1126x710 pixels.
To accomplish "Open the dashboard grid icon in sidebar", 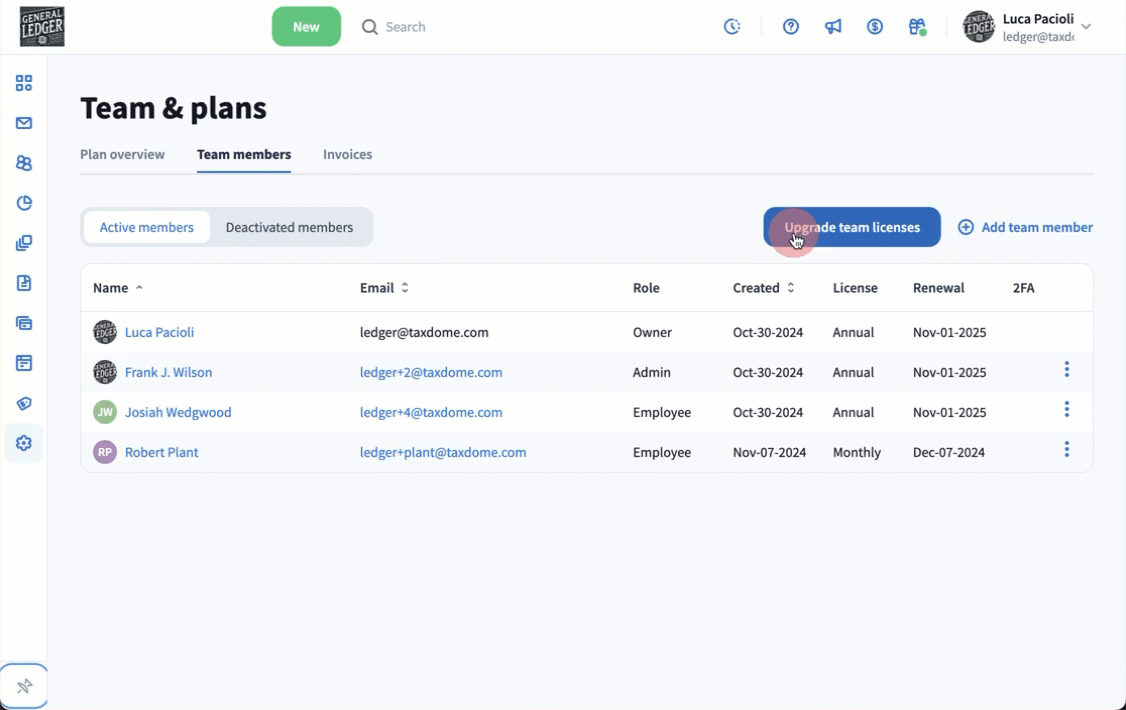I will tap(24, 83).
